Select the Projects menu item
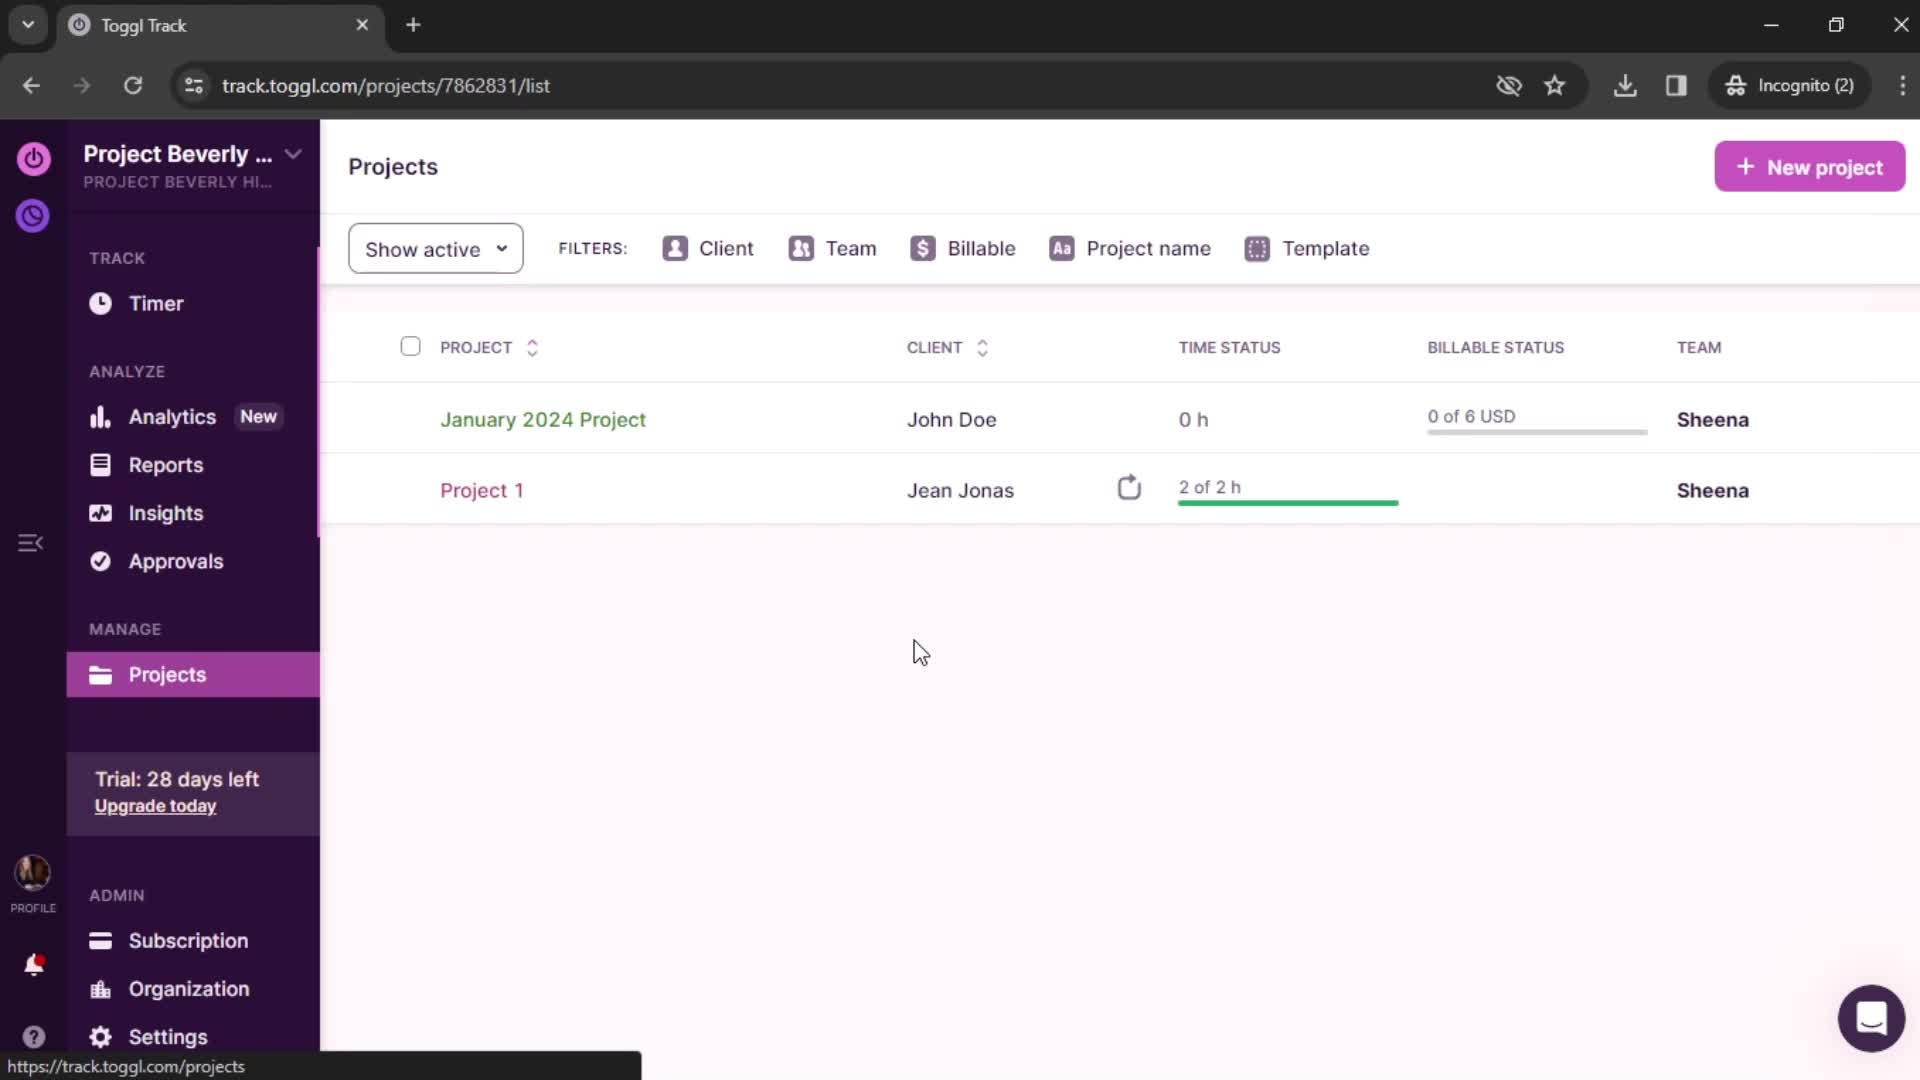 tap(167, 674)
